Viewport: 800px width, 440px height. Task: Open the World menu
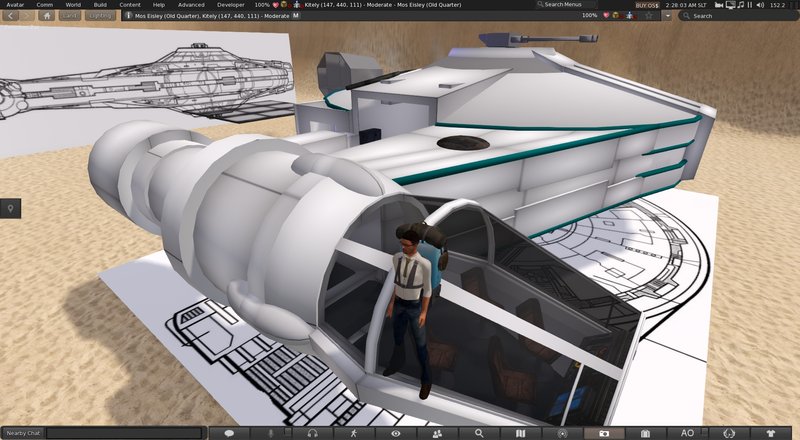click(73, 5)
